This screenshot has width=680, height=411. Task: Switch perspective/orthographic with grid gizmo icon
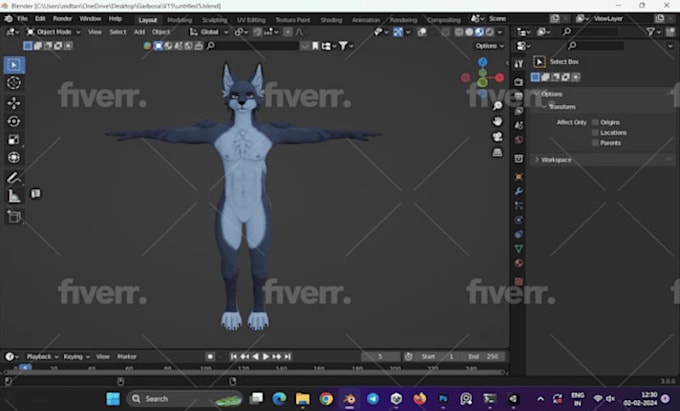click(497, 152)
